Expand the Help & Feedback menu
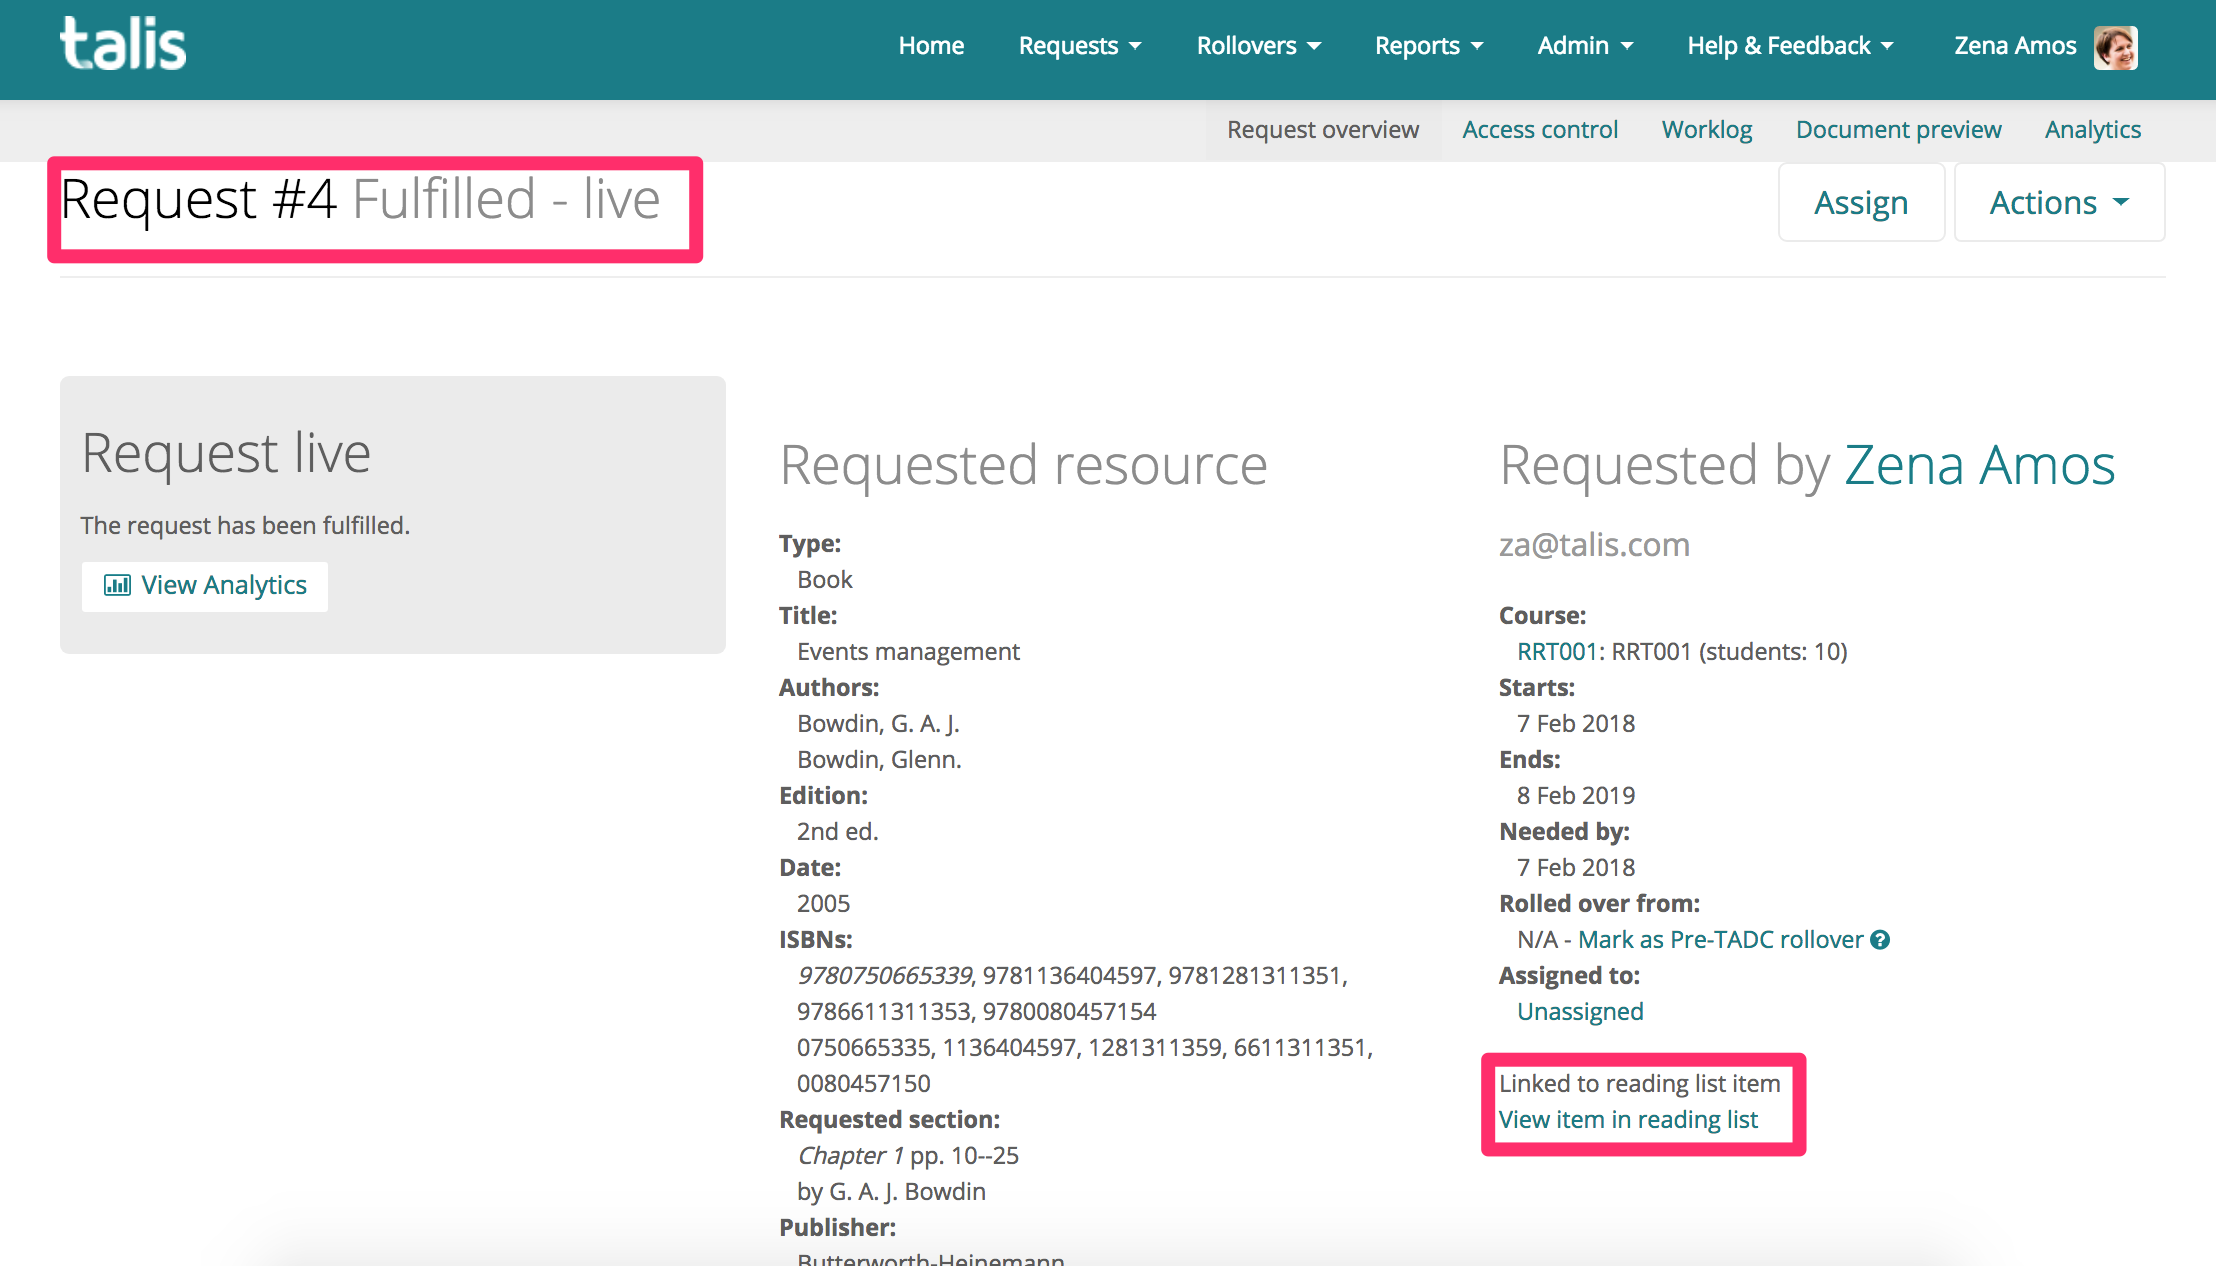Viewport: 2216px width, 1266px height. [1789, 46]
